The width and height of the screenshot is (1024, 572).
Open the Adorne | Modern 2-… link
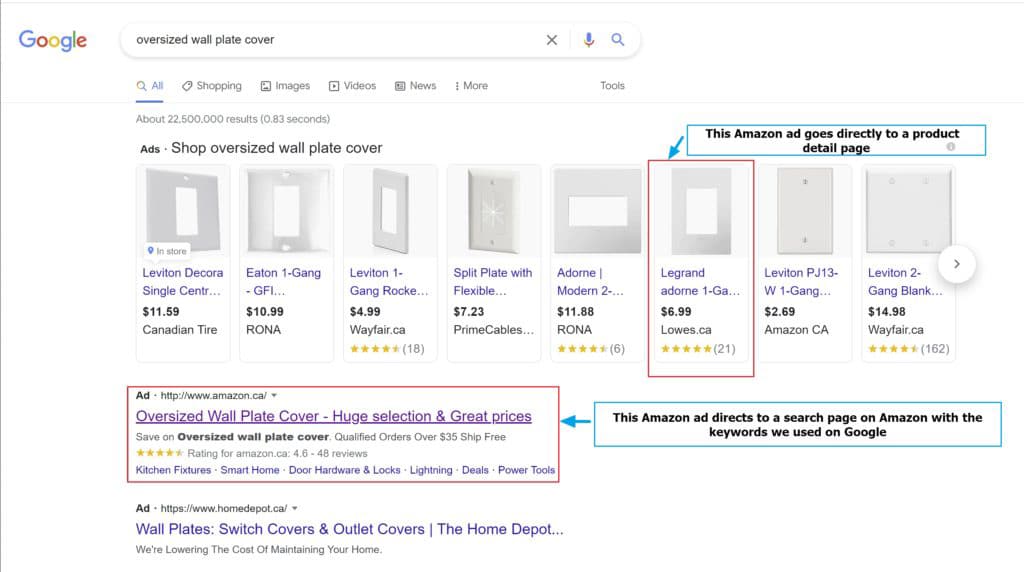point(590,281)
